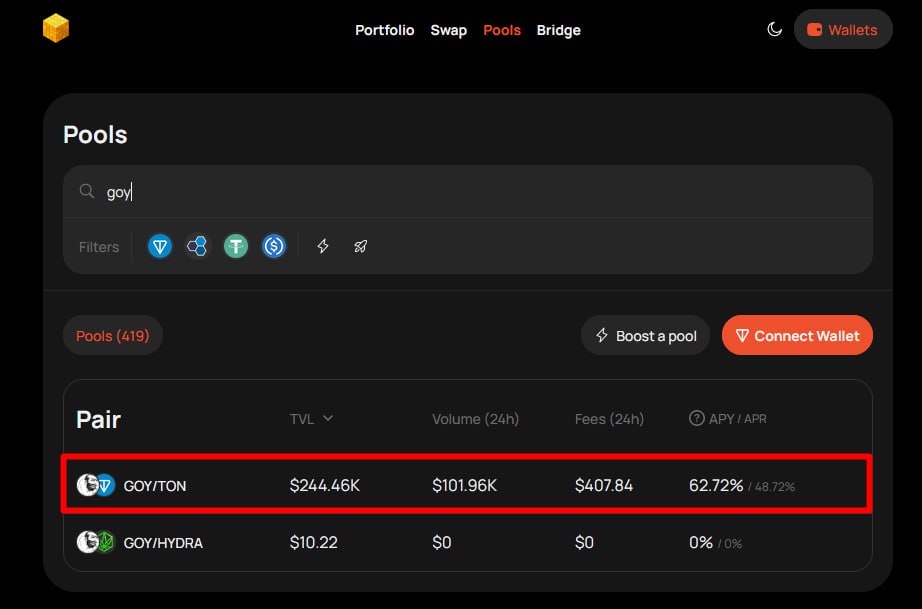
Task: Click the Volume (24h) column header
Action: click(x=475, y=419)
